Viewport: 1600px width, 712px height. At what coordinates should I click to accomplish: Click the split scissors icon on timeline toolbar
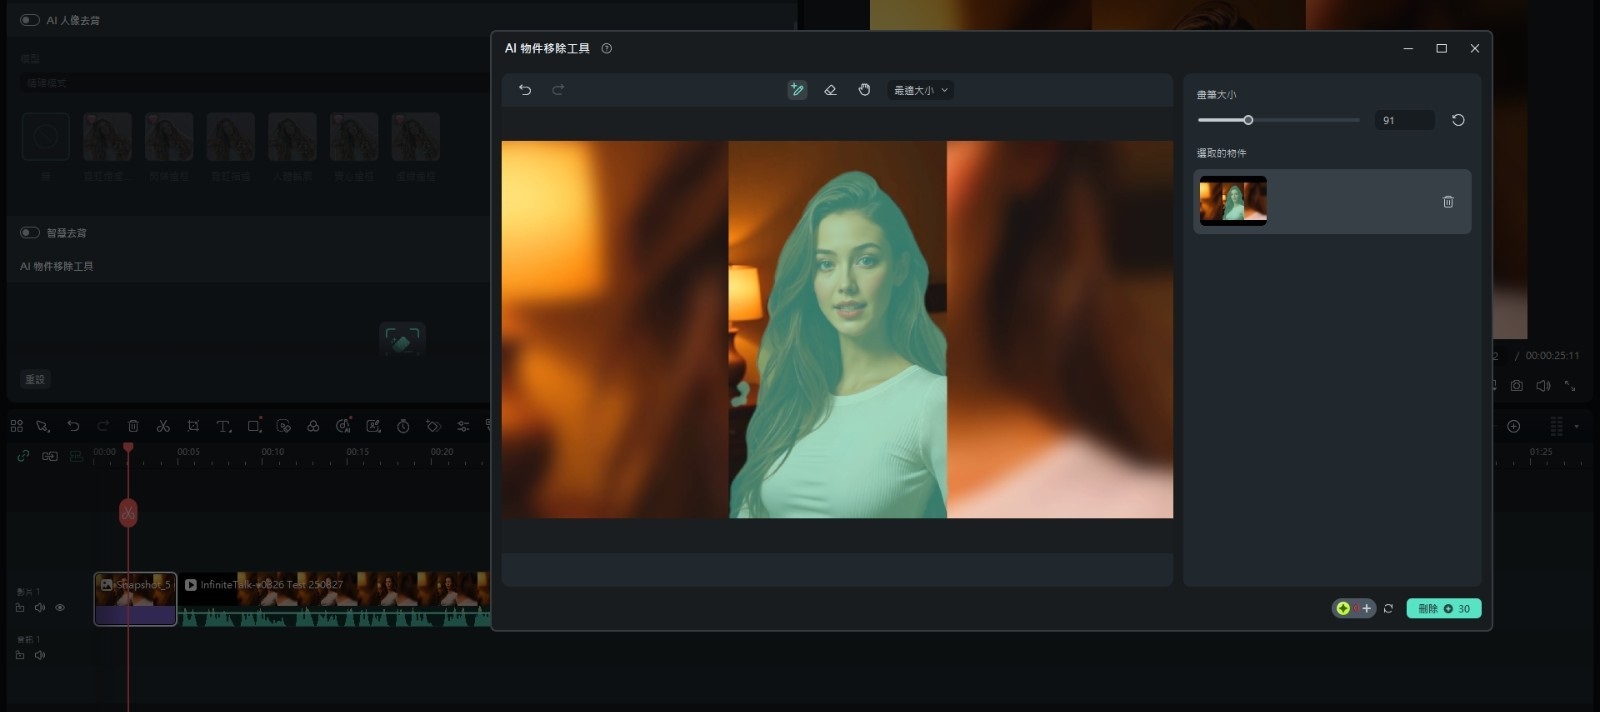163,426
